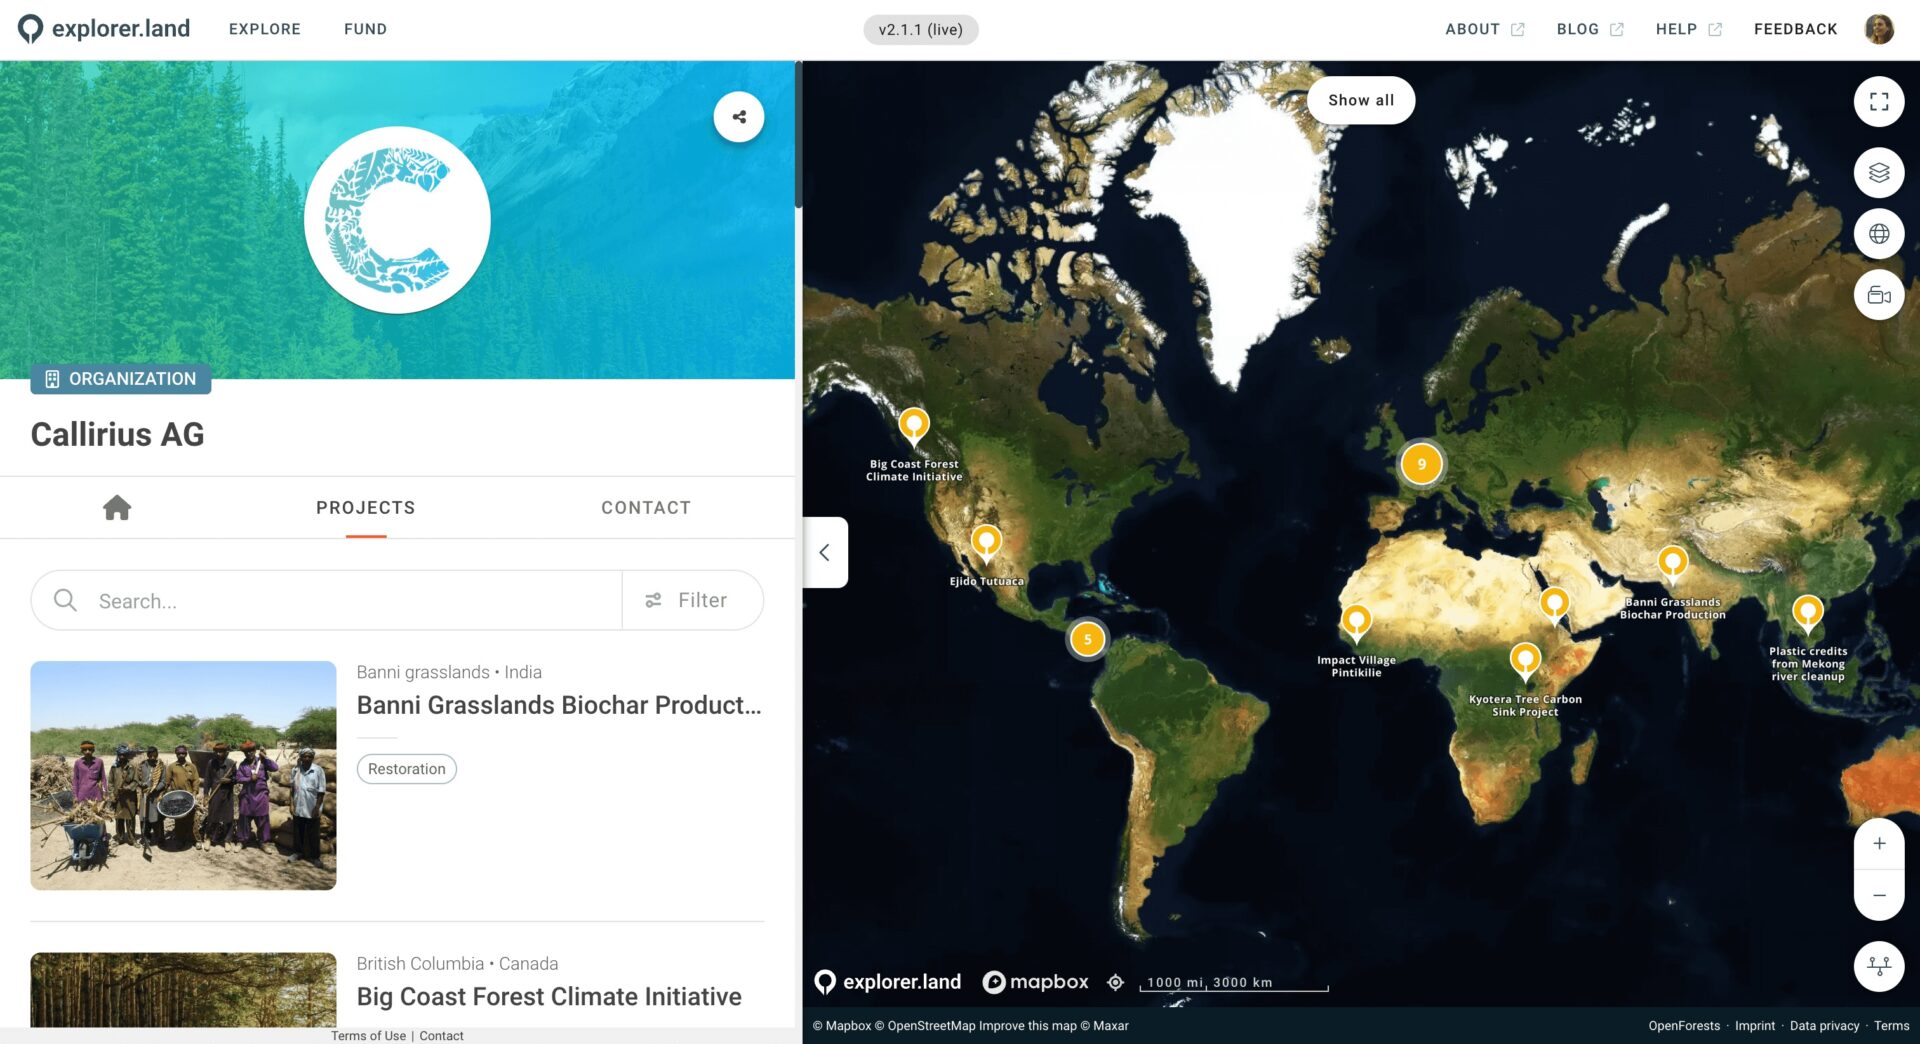
Task: Open the Big Coast Forest Climate Initiative pin
Action: [x=914, y=427]
